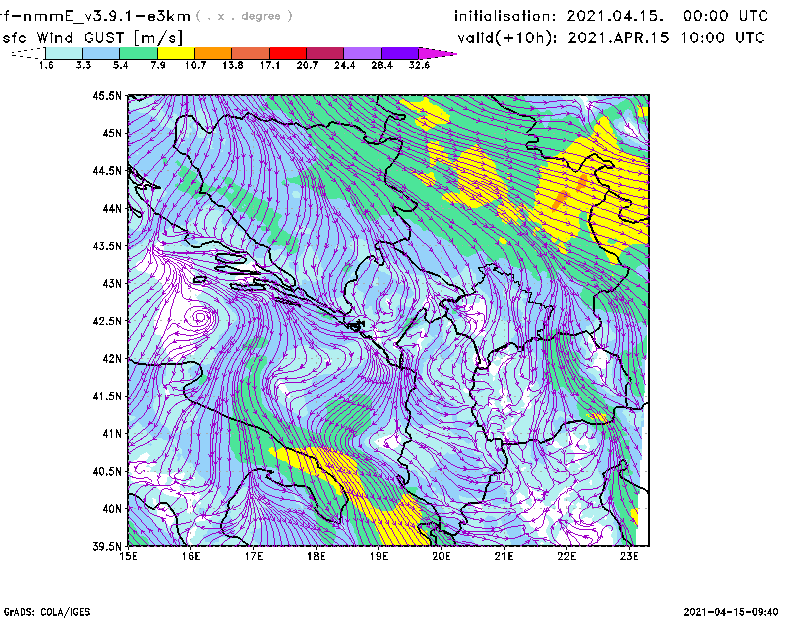Click the '17E' longitude label
The image size is (800, 618).
[x=254, y=556]
